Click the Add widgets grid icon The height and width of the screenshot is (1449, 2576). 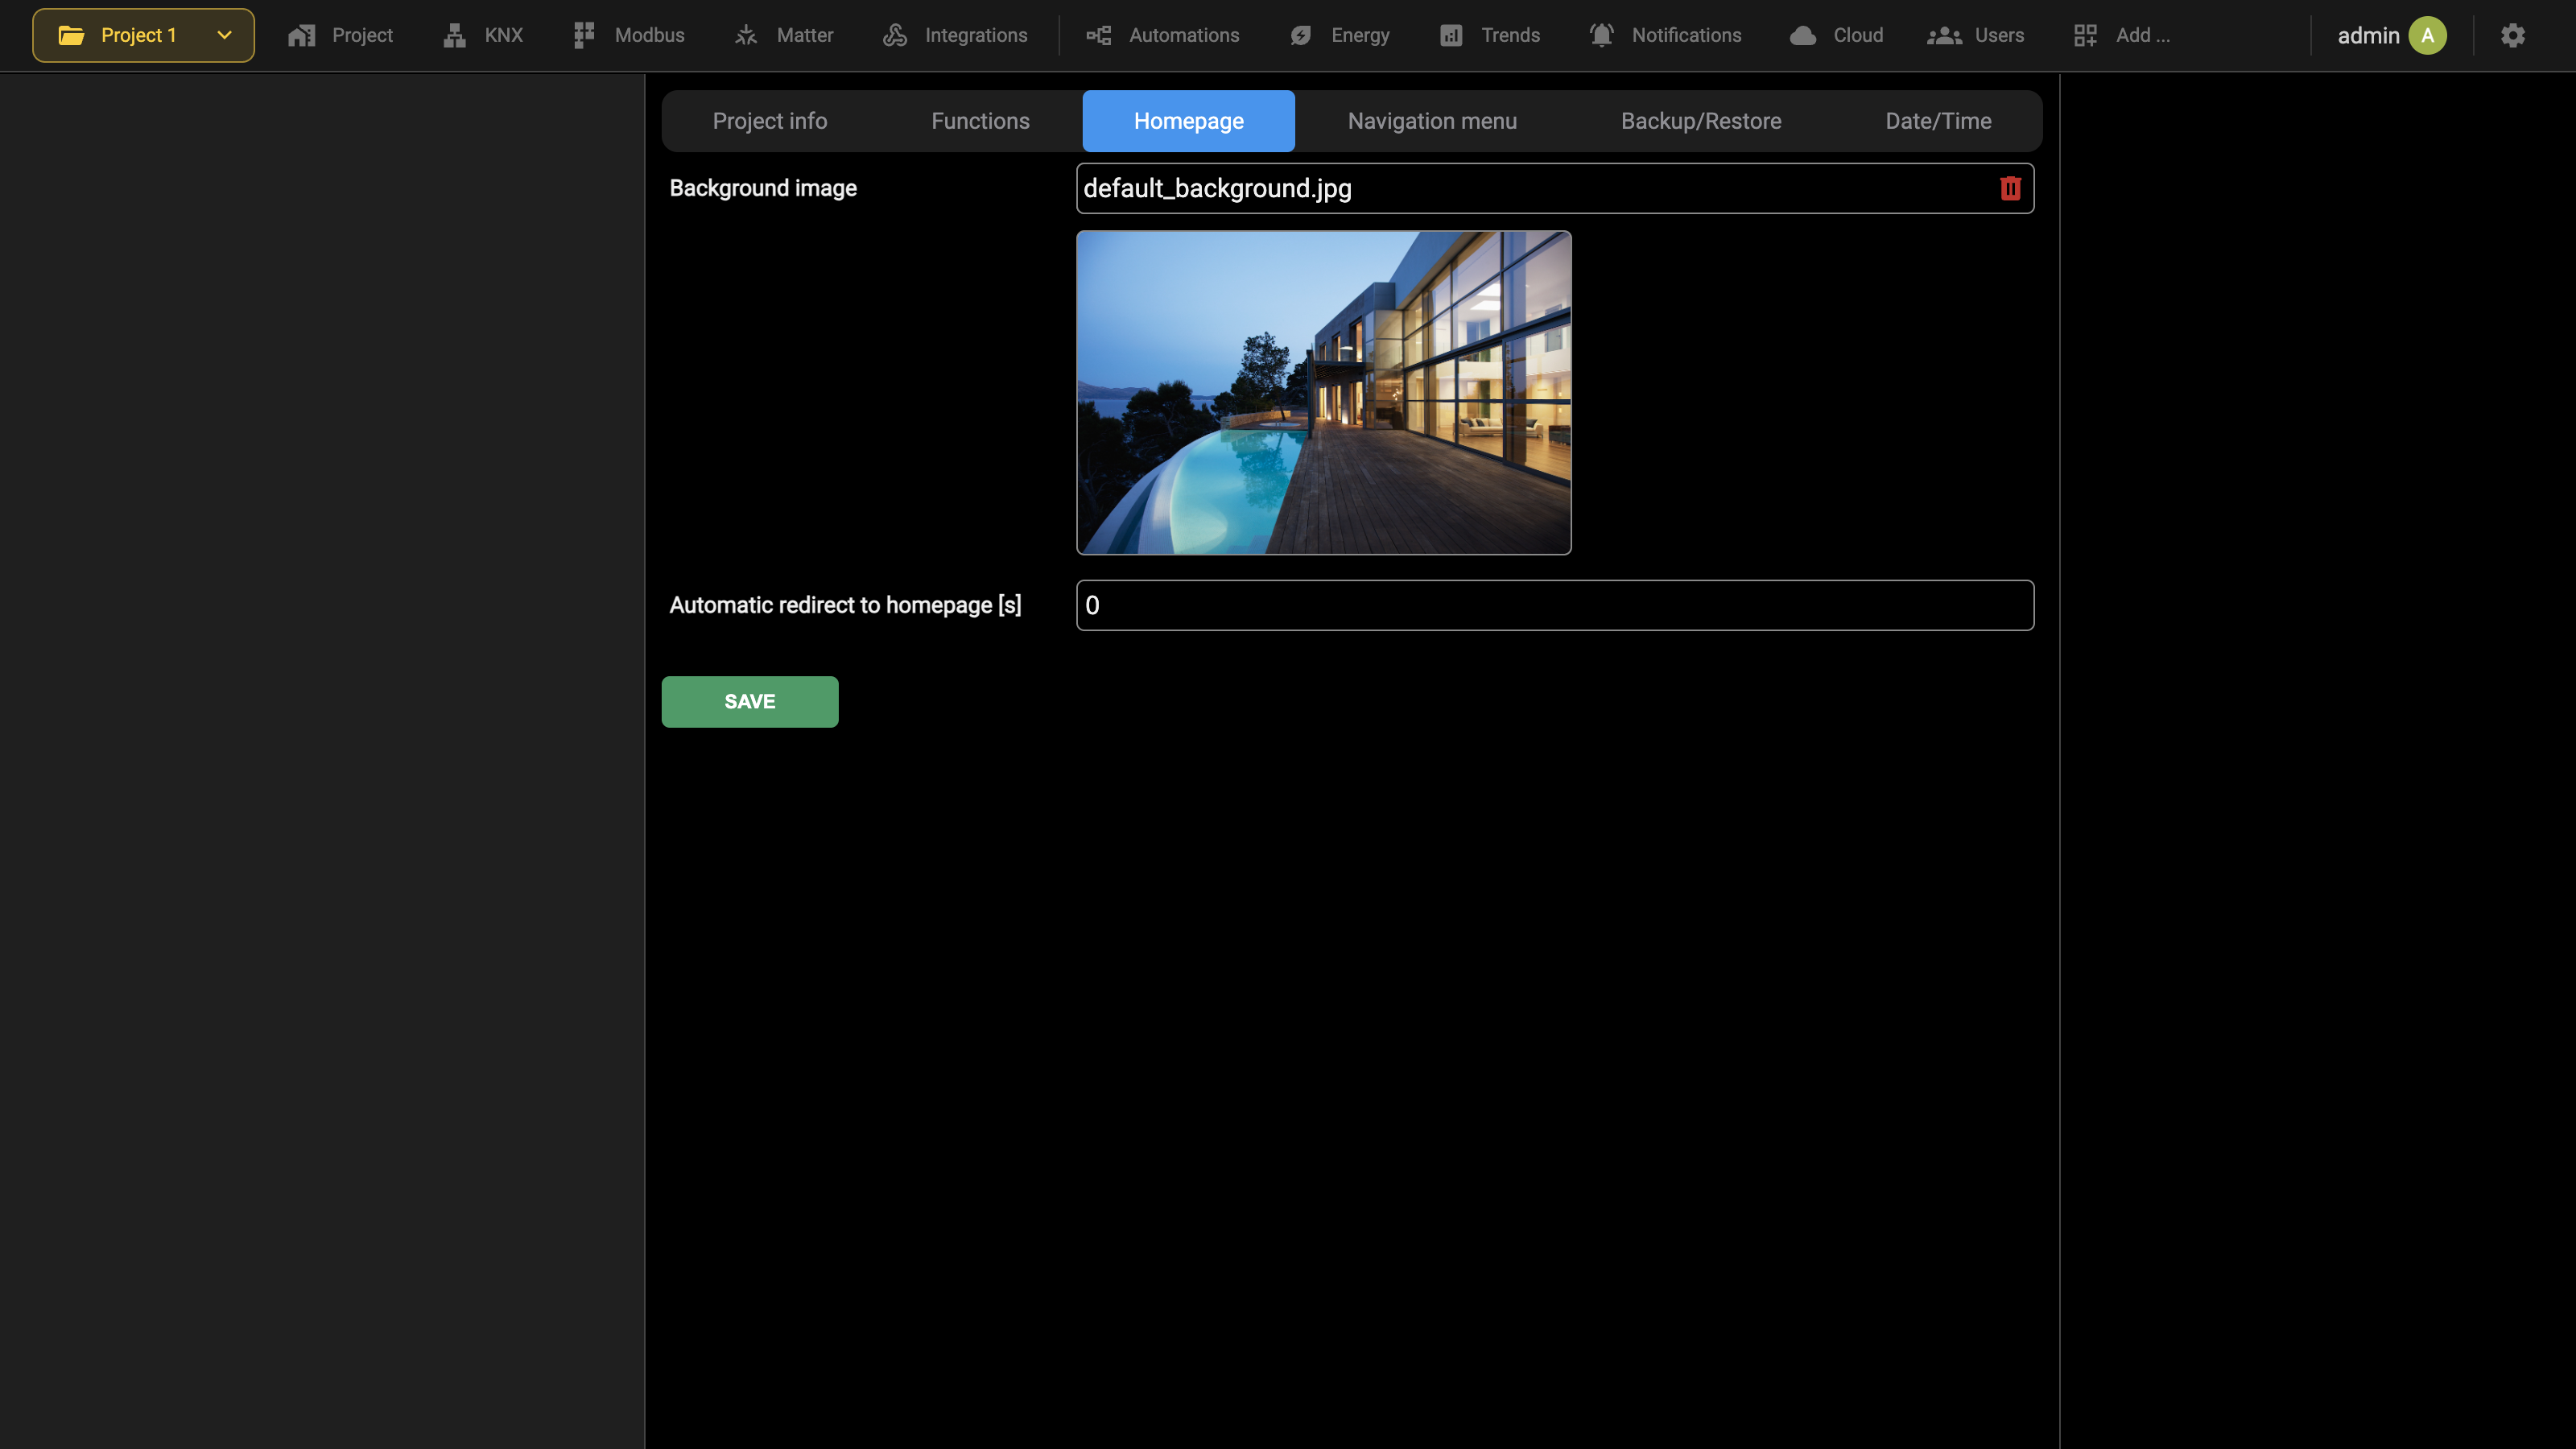pos(2086,35)
